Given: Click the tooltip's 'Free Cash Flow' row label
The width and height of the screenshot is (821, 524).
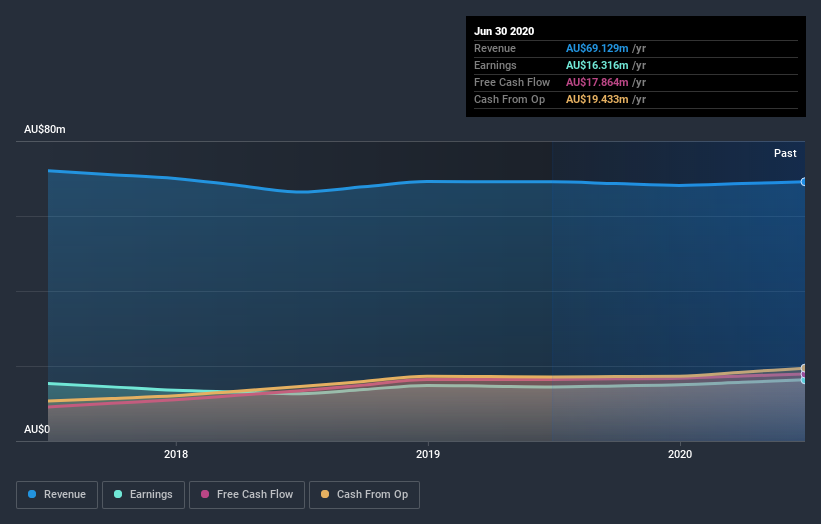Looking at the screenshot, I should [x=512, y=82].
